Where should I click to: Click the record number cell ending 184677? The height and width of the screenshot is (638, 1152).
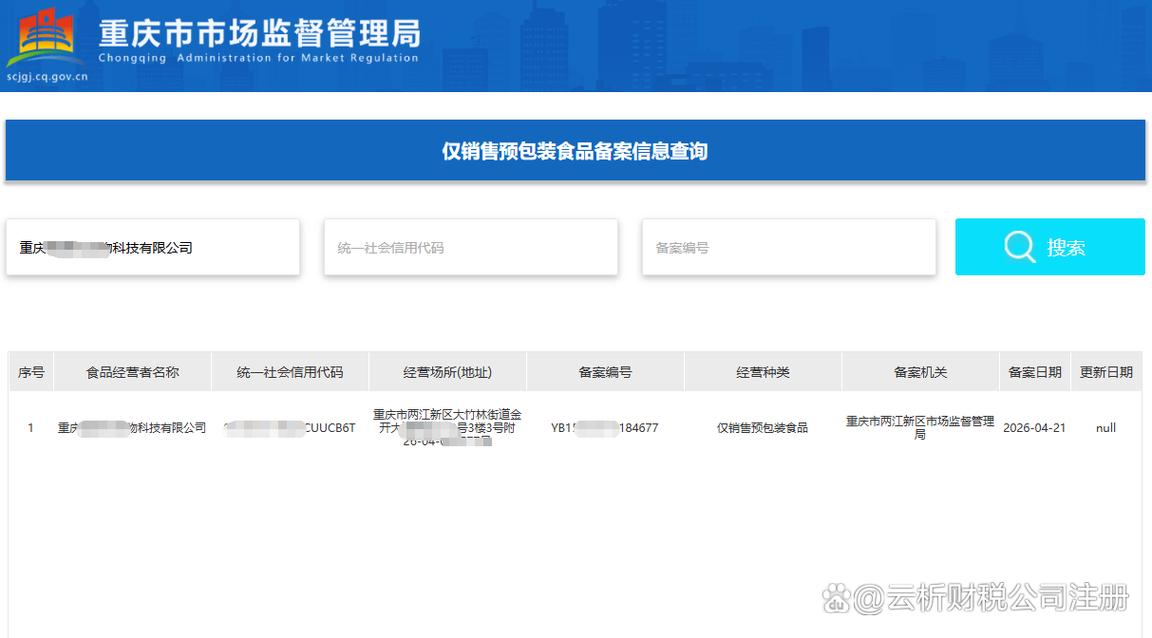(605, 428)
